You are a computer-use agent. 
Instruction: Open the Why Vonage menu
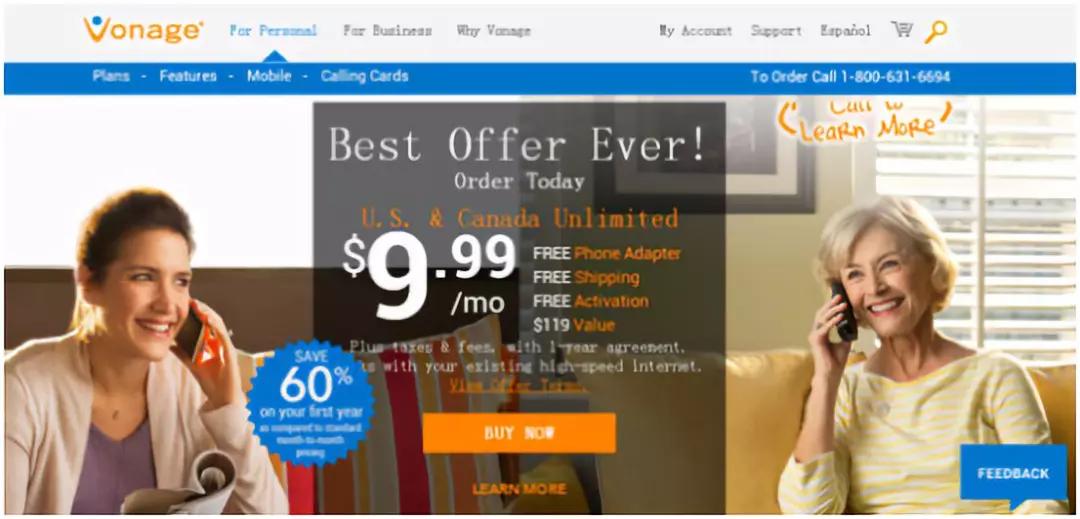(494, 30)
